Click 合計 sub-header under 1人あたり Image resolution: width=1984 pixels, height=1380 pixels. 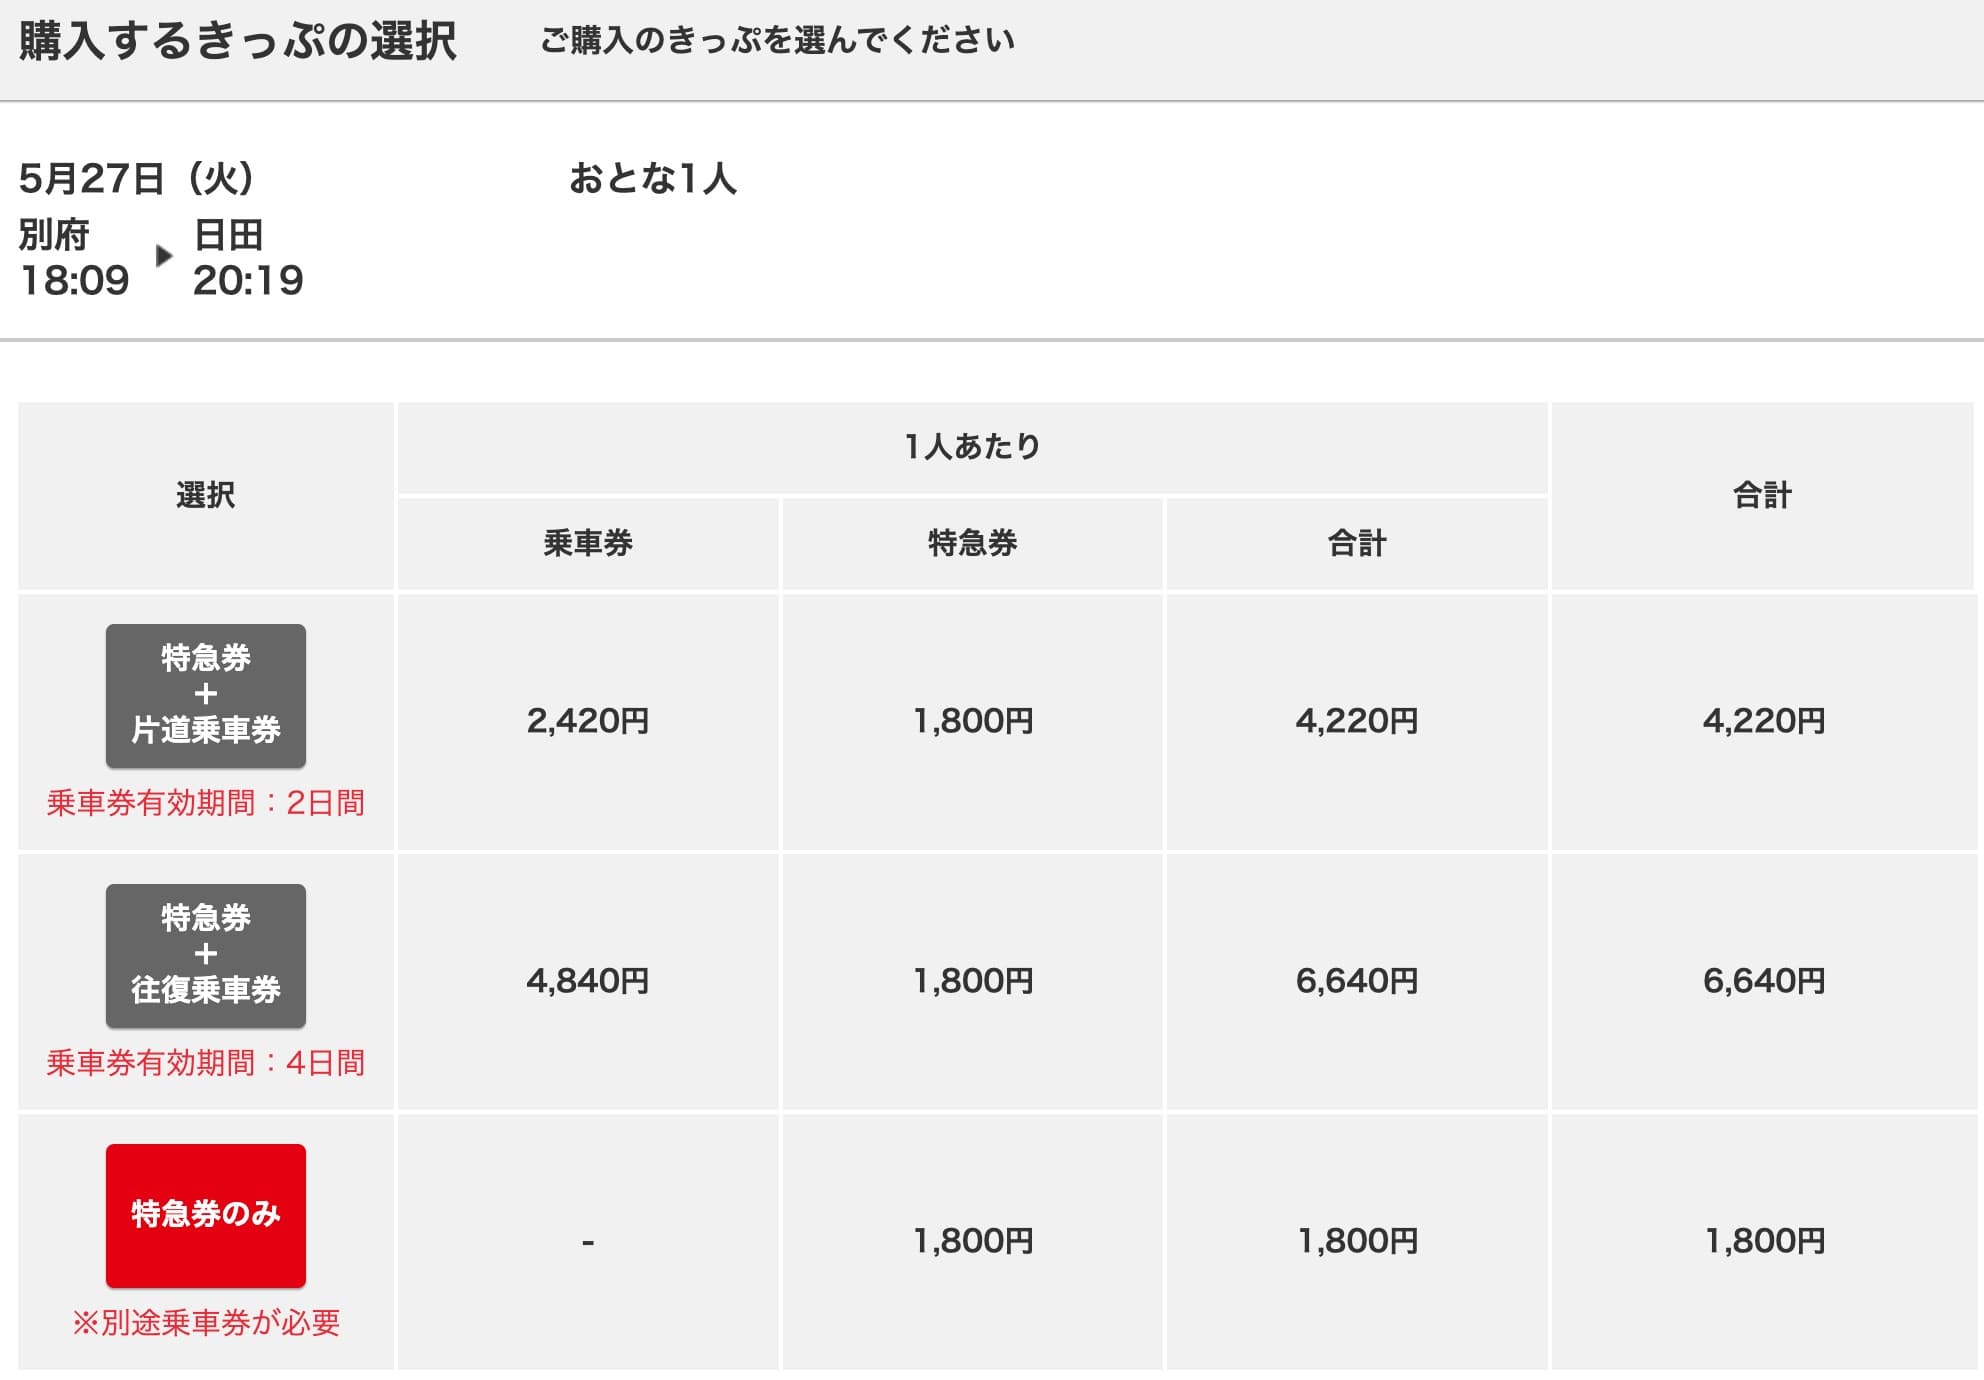(1357, 543)
